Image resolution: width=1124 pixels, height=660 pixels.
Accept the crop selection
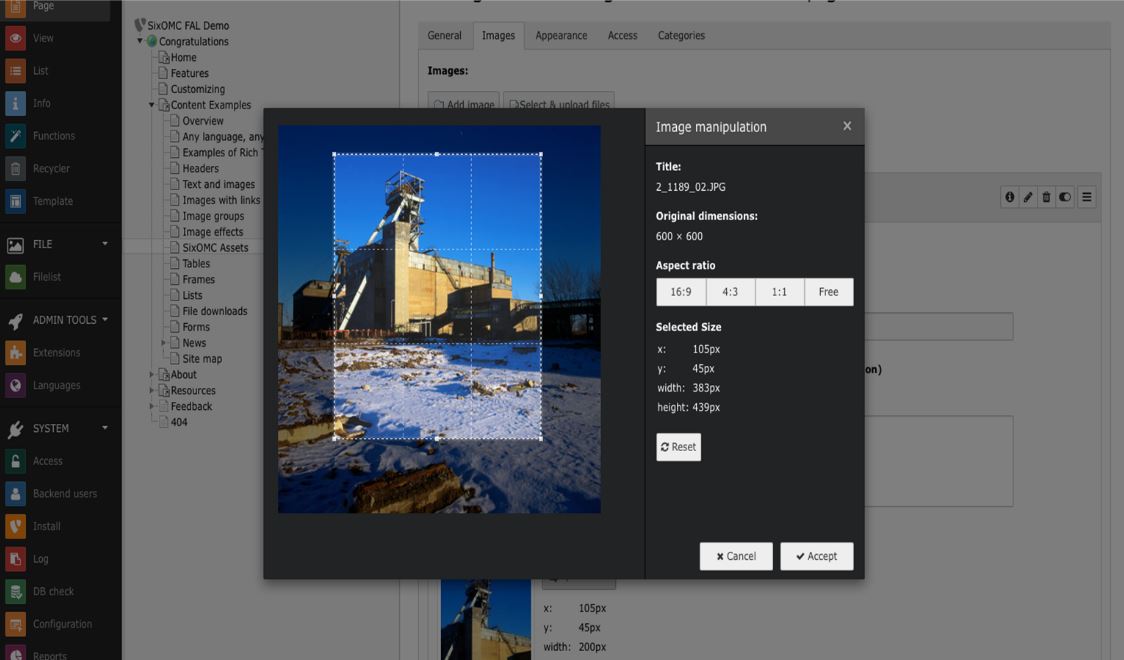[816, 556]
